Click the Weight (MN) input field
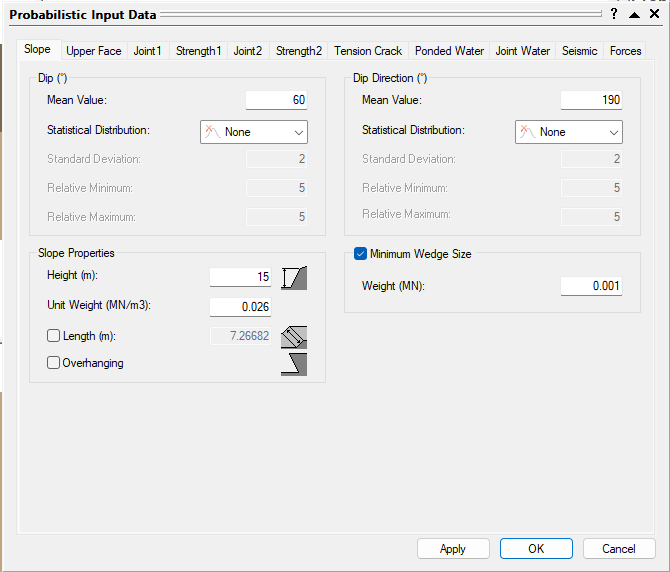 point(591,286)
